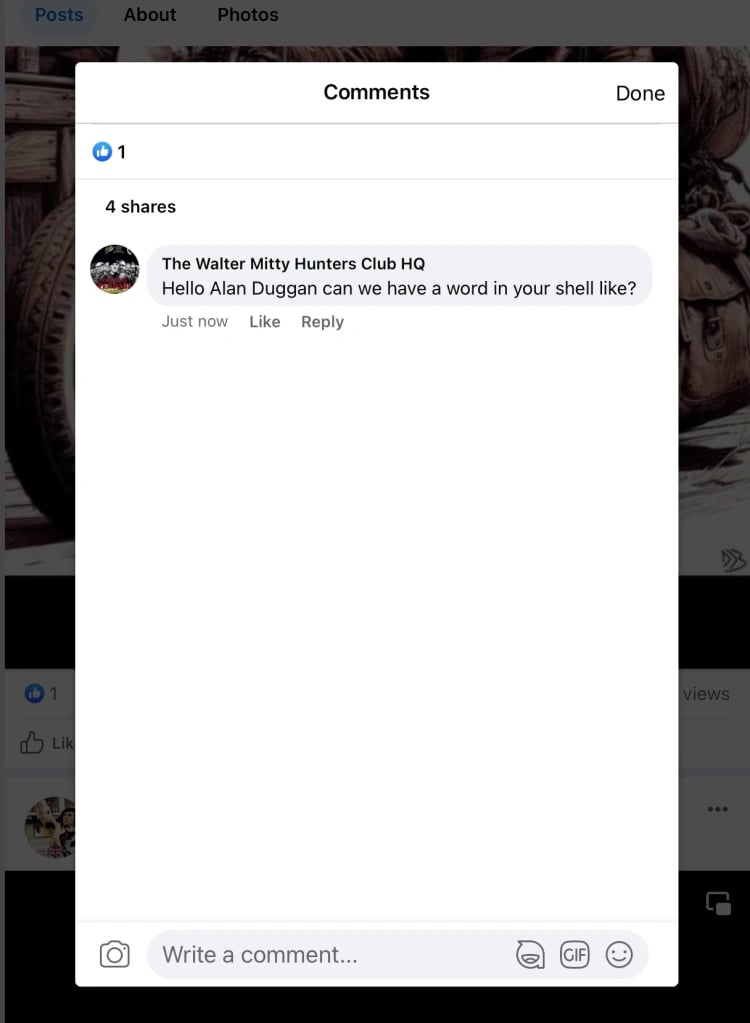Switch to the Posts tab

(x=59, y=14)
